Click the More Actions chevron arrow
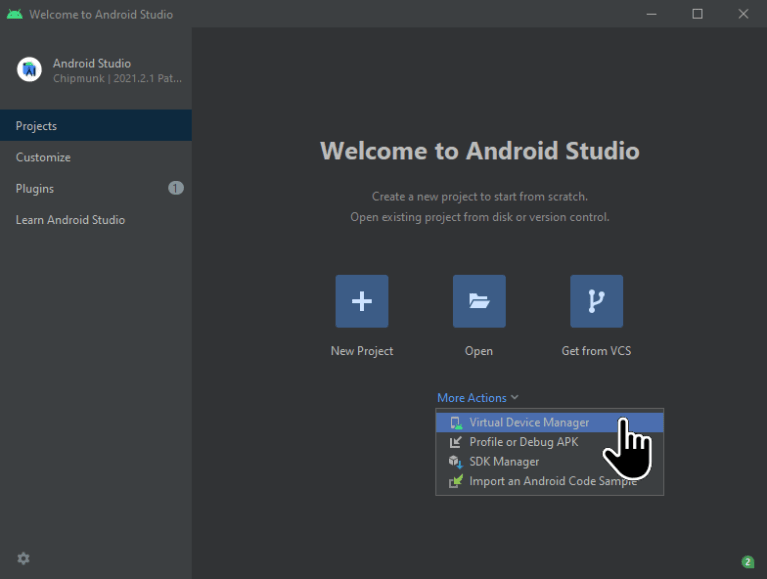 [515, 398]
